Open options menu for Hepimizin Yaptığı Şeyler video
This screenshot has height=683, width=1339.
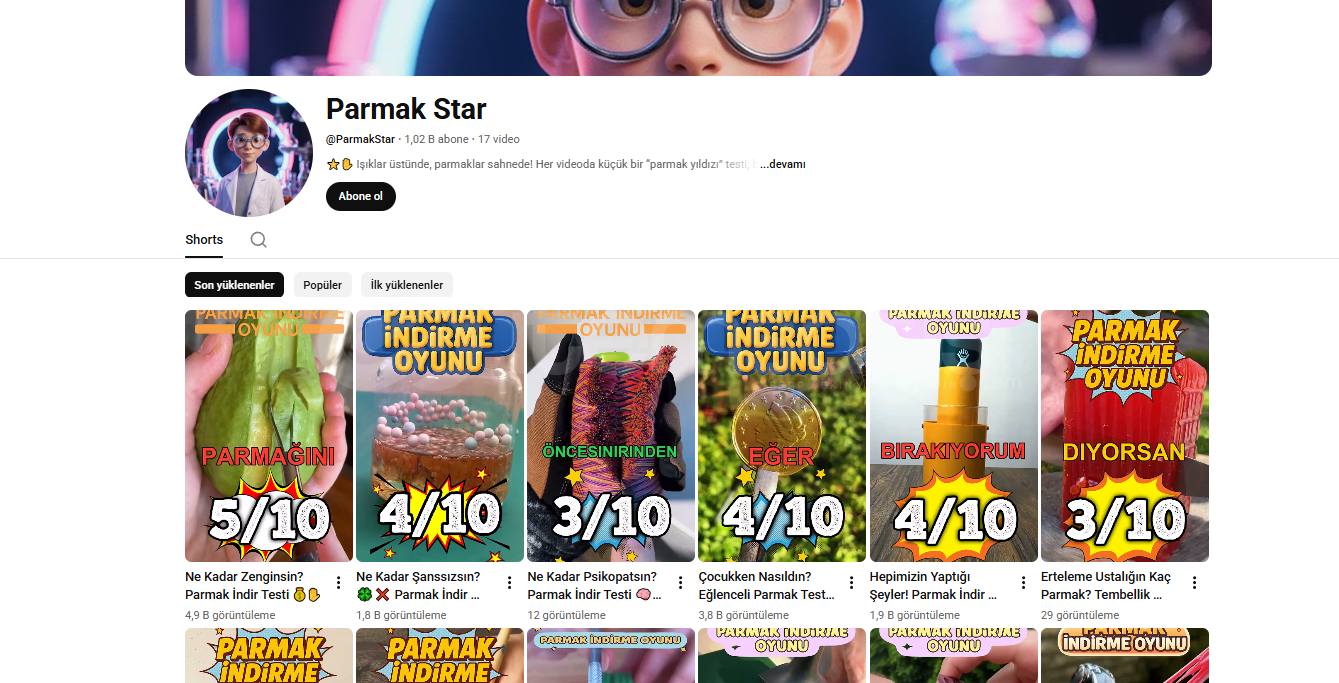[x=1023, y=583]
